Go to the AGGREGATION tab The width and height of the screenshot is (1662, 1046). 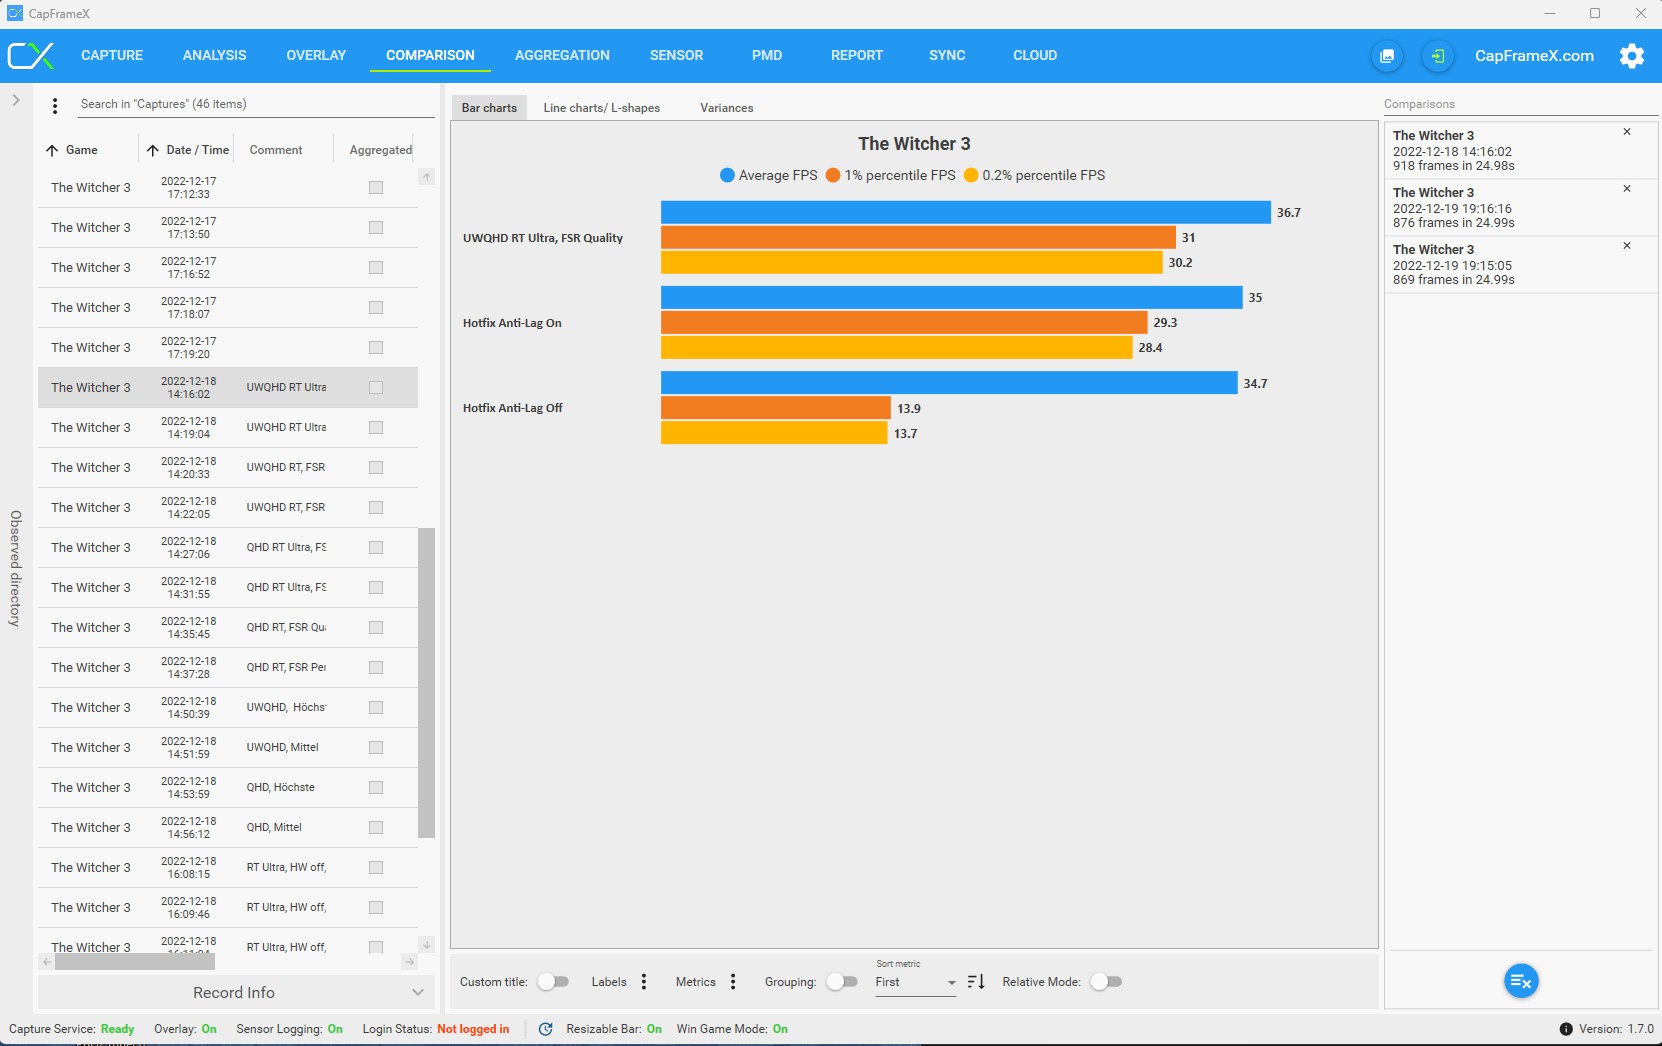pos(562,55)
